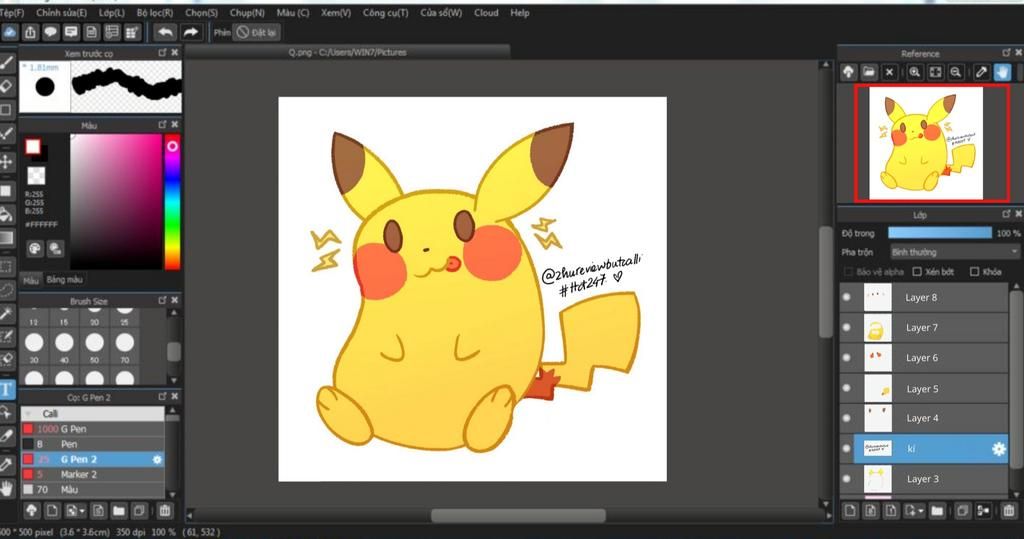Clear the Reference image with X icon
Screen dimensions: 1024x539
tap(889, 72)
